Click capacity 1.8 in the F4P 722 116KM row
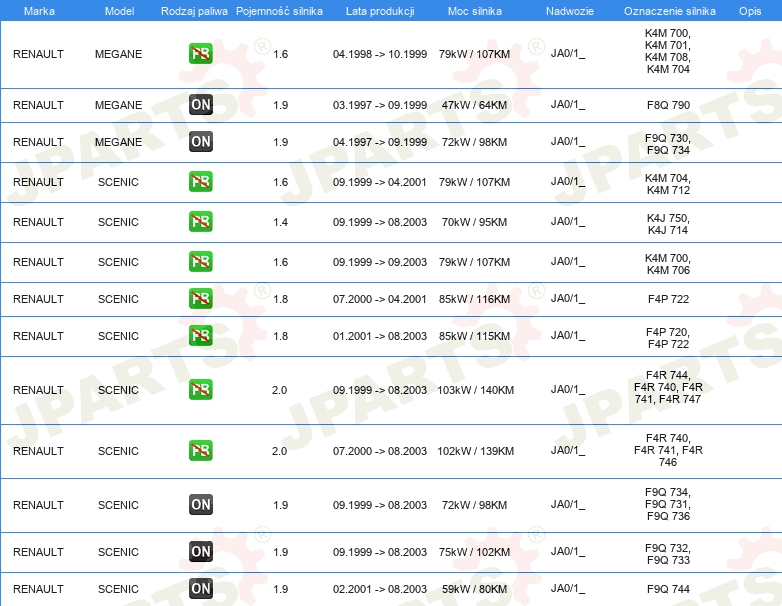The image size is (782, 606). click(280, 299)
